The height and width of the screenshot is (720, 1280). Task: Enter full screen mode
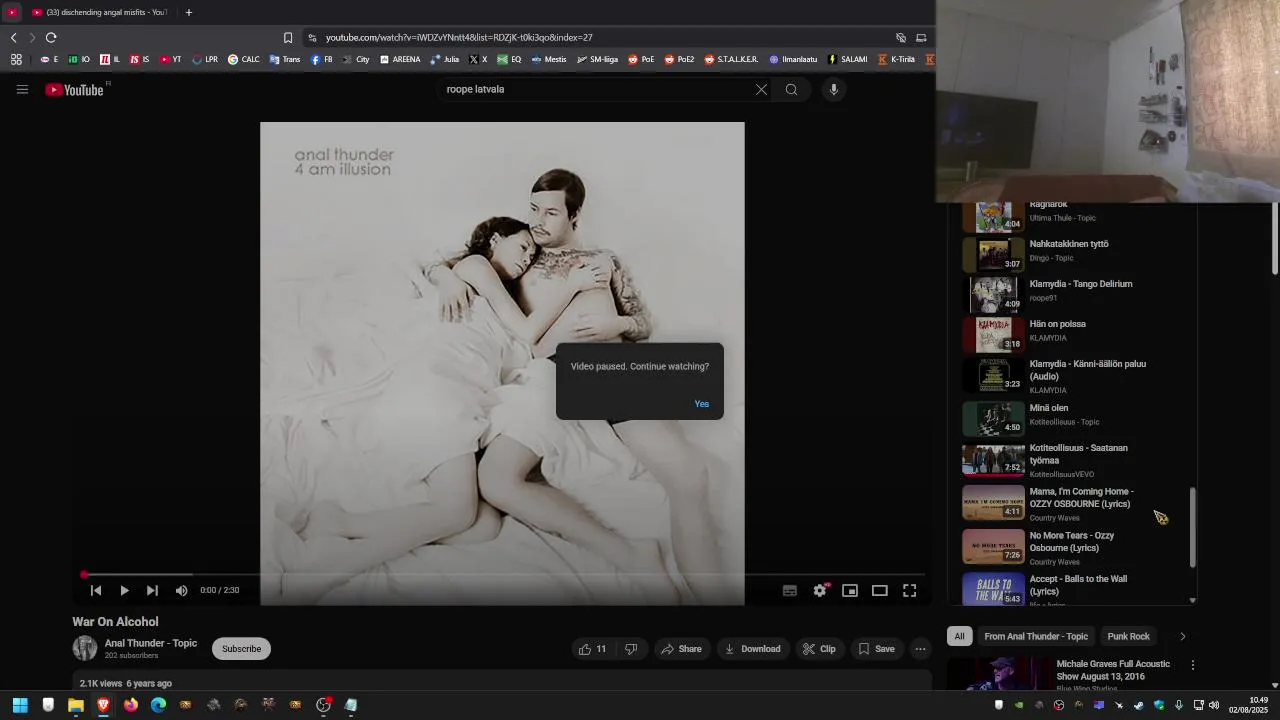[910, 591]
